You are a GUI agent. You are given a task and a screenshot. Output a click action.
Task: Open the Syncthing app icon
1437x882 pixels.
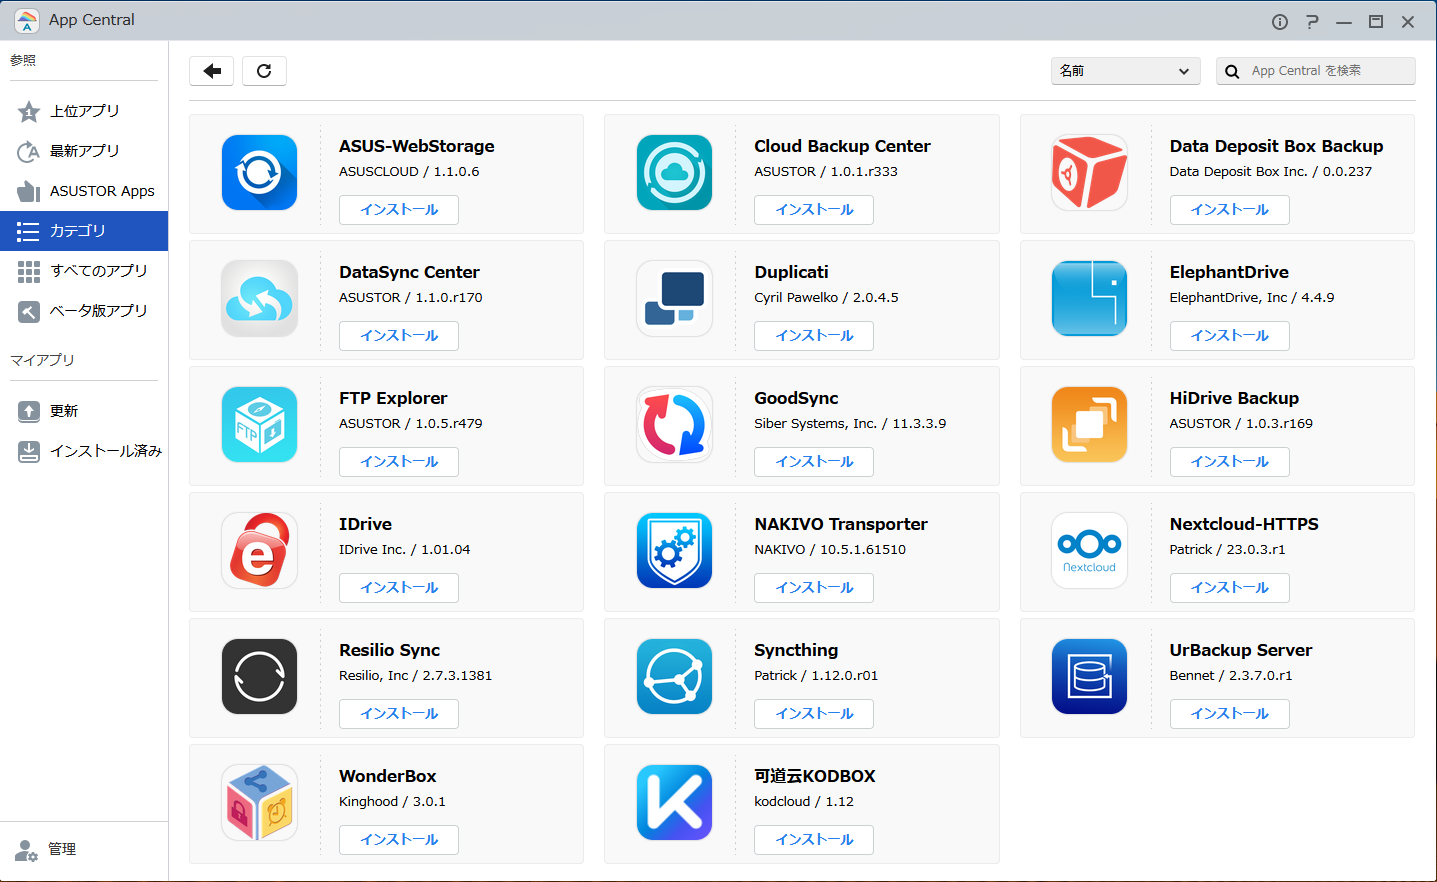coord(674,677)
